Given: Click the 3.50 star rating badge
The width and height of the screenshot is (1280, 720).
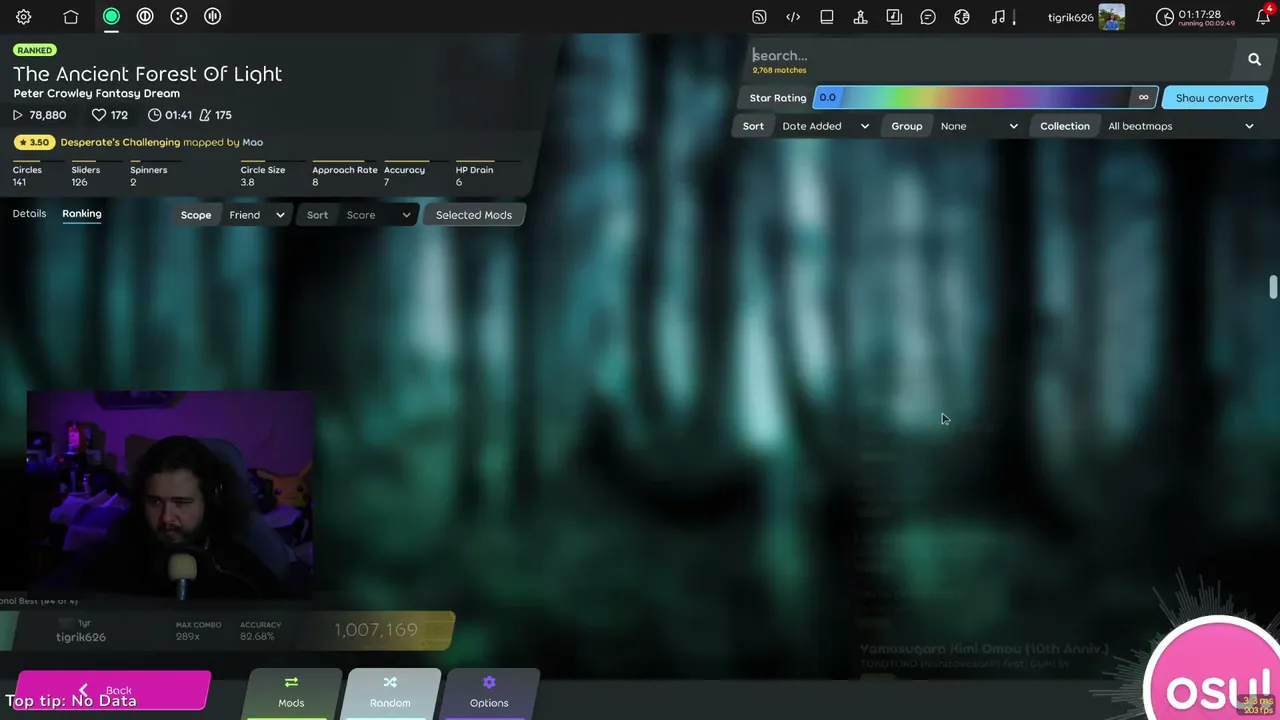Looking at the screenshot, I should (x=34, y=142).
